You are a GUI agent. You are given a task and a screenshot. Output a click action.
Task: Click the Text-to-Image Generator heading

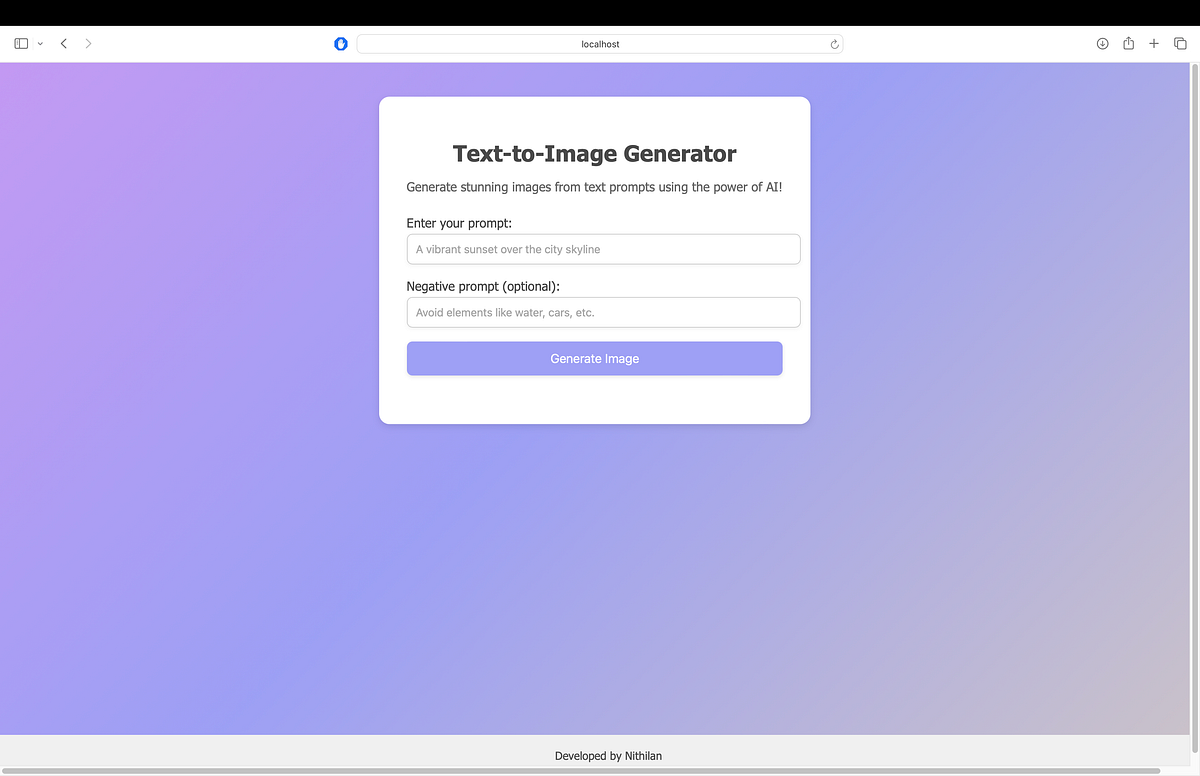595,154
